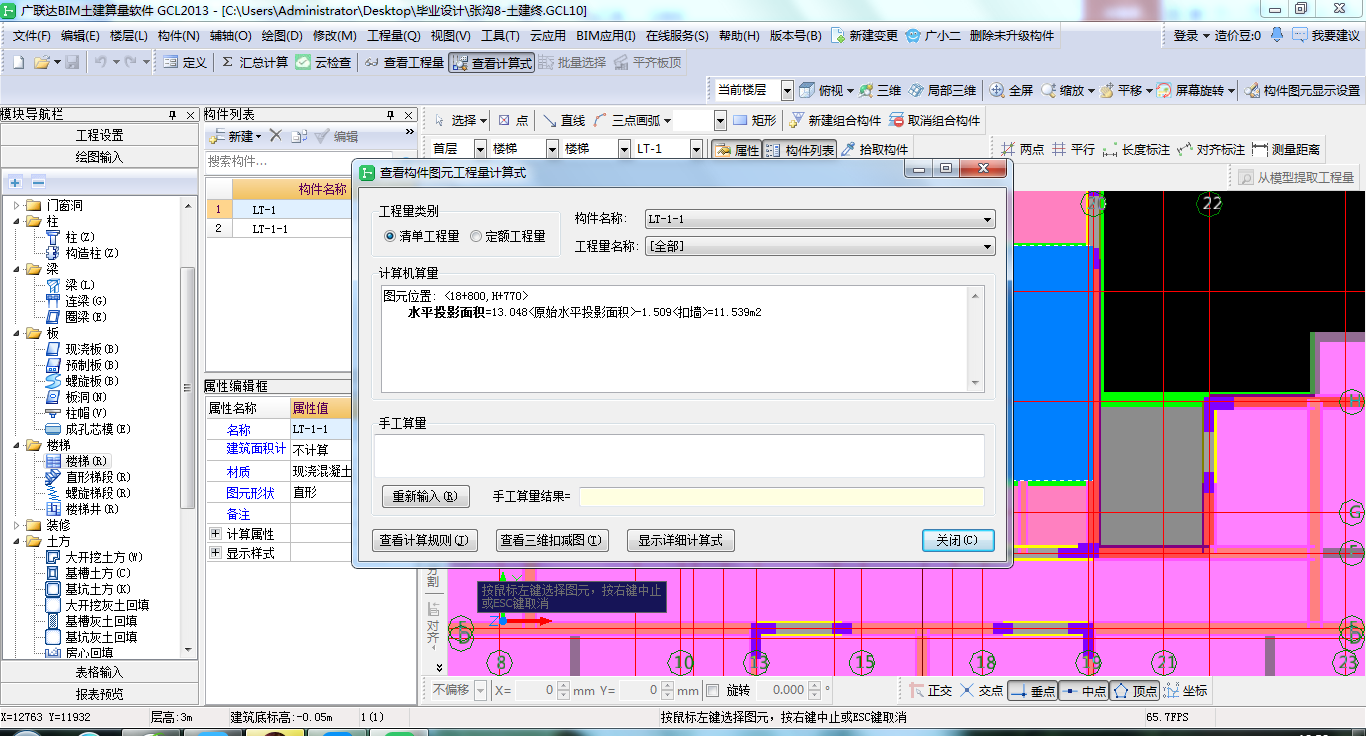Screen dimensions: 1366x736
Task: Enable the 旋转 checkbox
Action: pyautogui.click(x=712, y=690)
